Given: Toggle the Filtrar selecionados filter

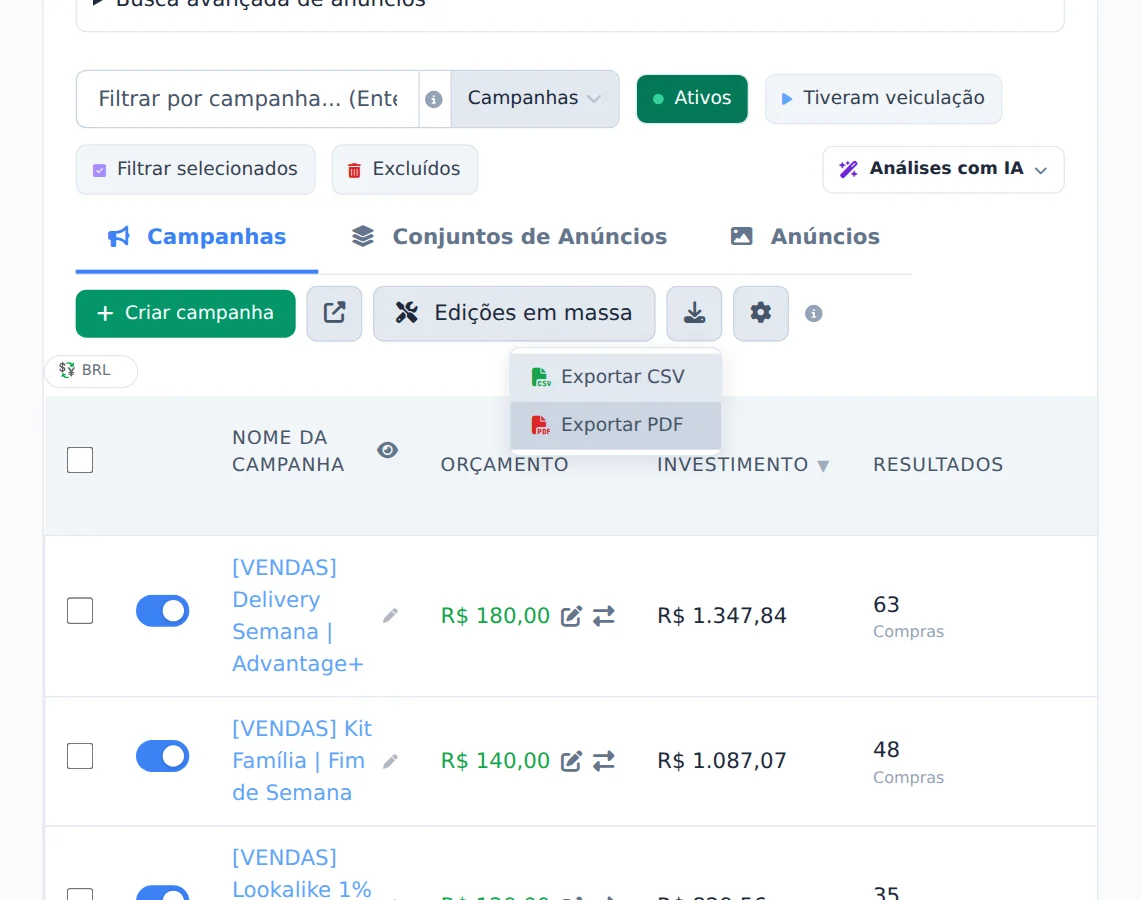Looking at the screenshot, I should coord(196,170).
